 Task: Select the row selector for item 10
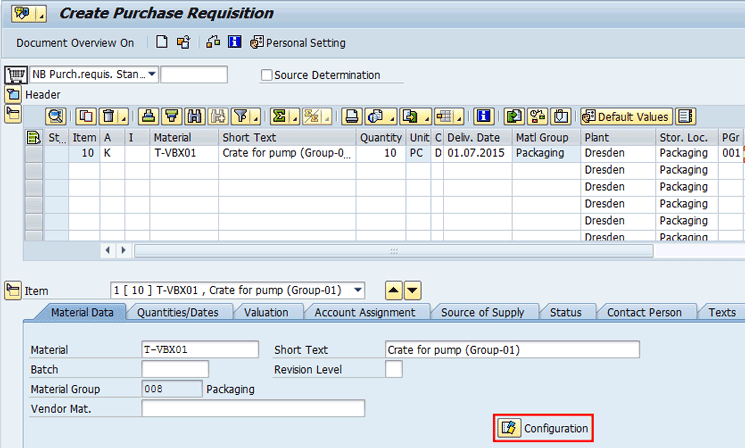34,154
